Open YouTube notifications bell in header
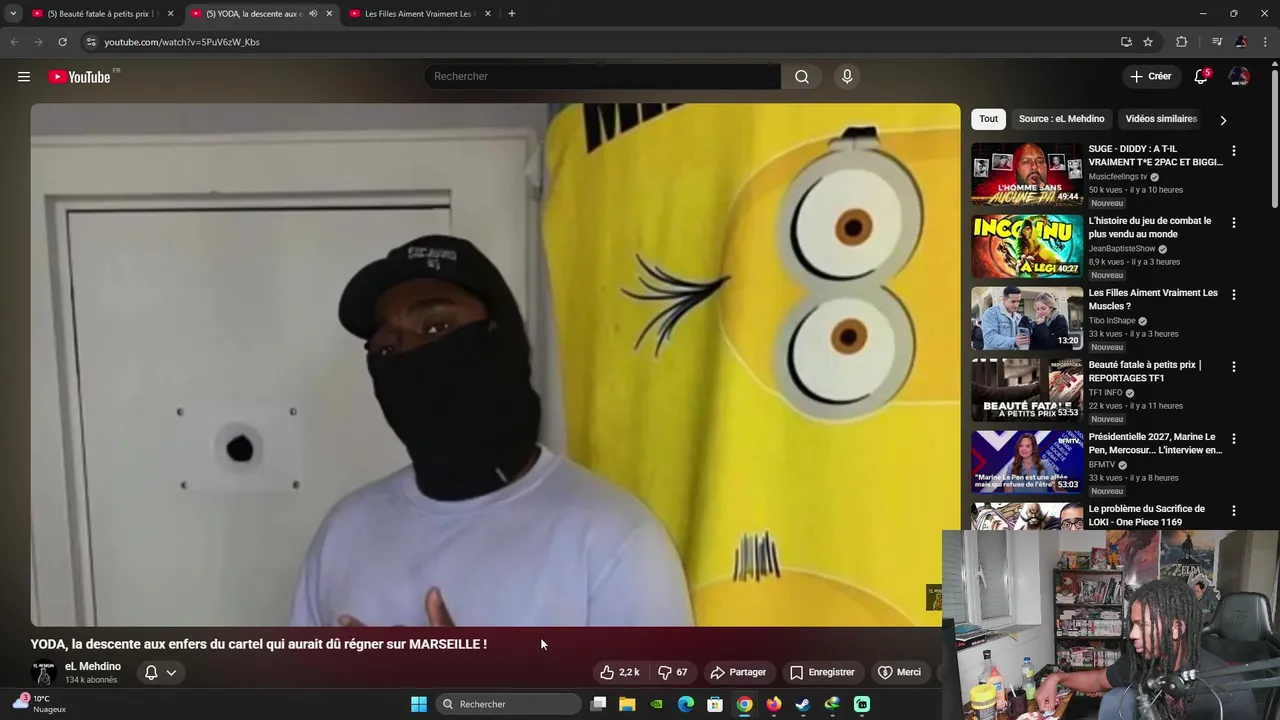 click(x=1201, y=77)
